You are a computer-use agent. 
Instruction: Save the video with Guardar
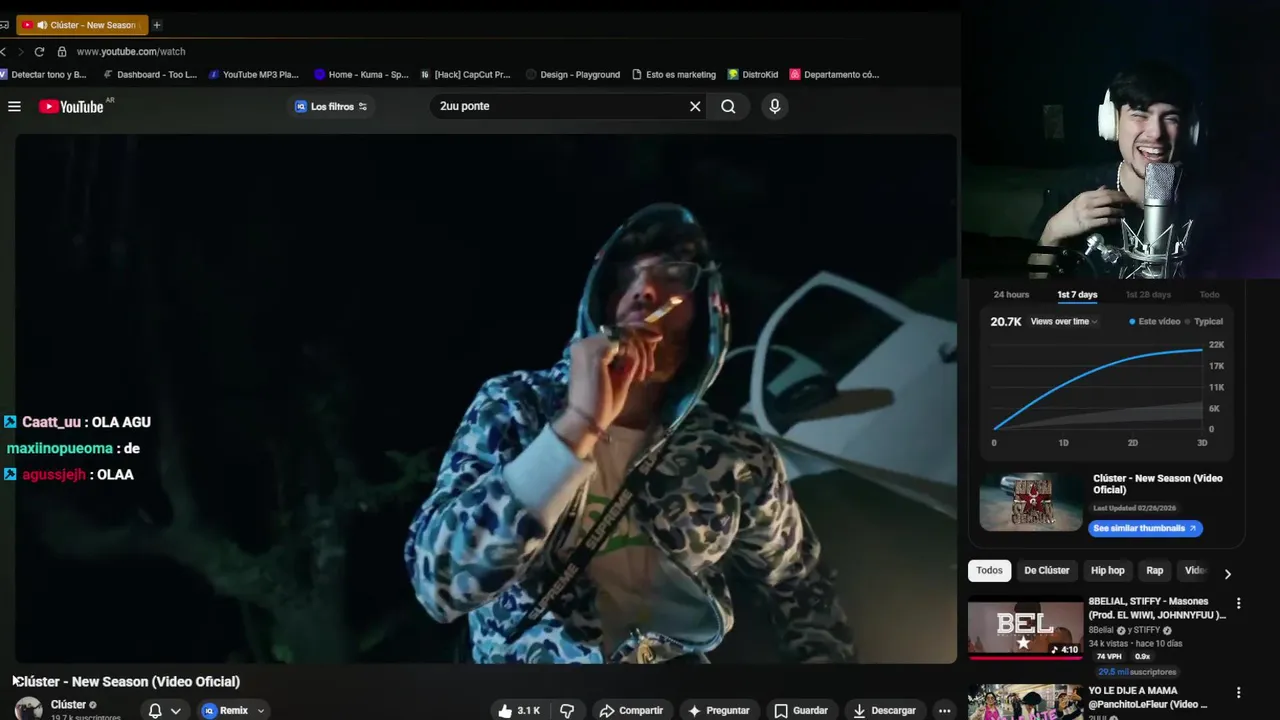coord(801,711)
